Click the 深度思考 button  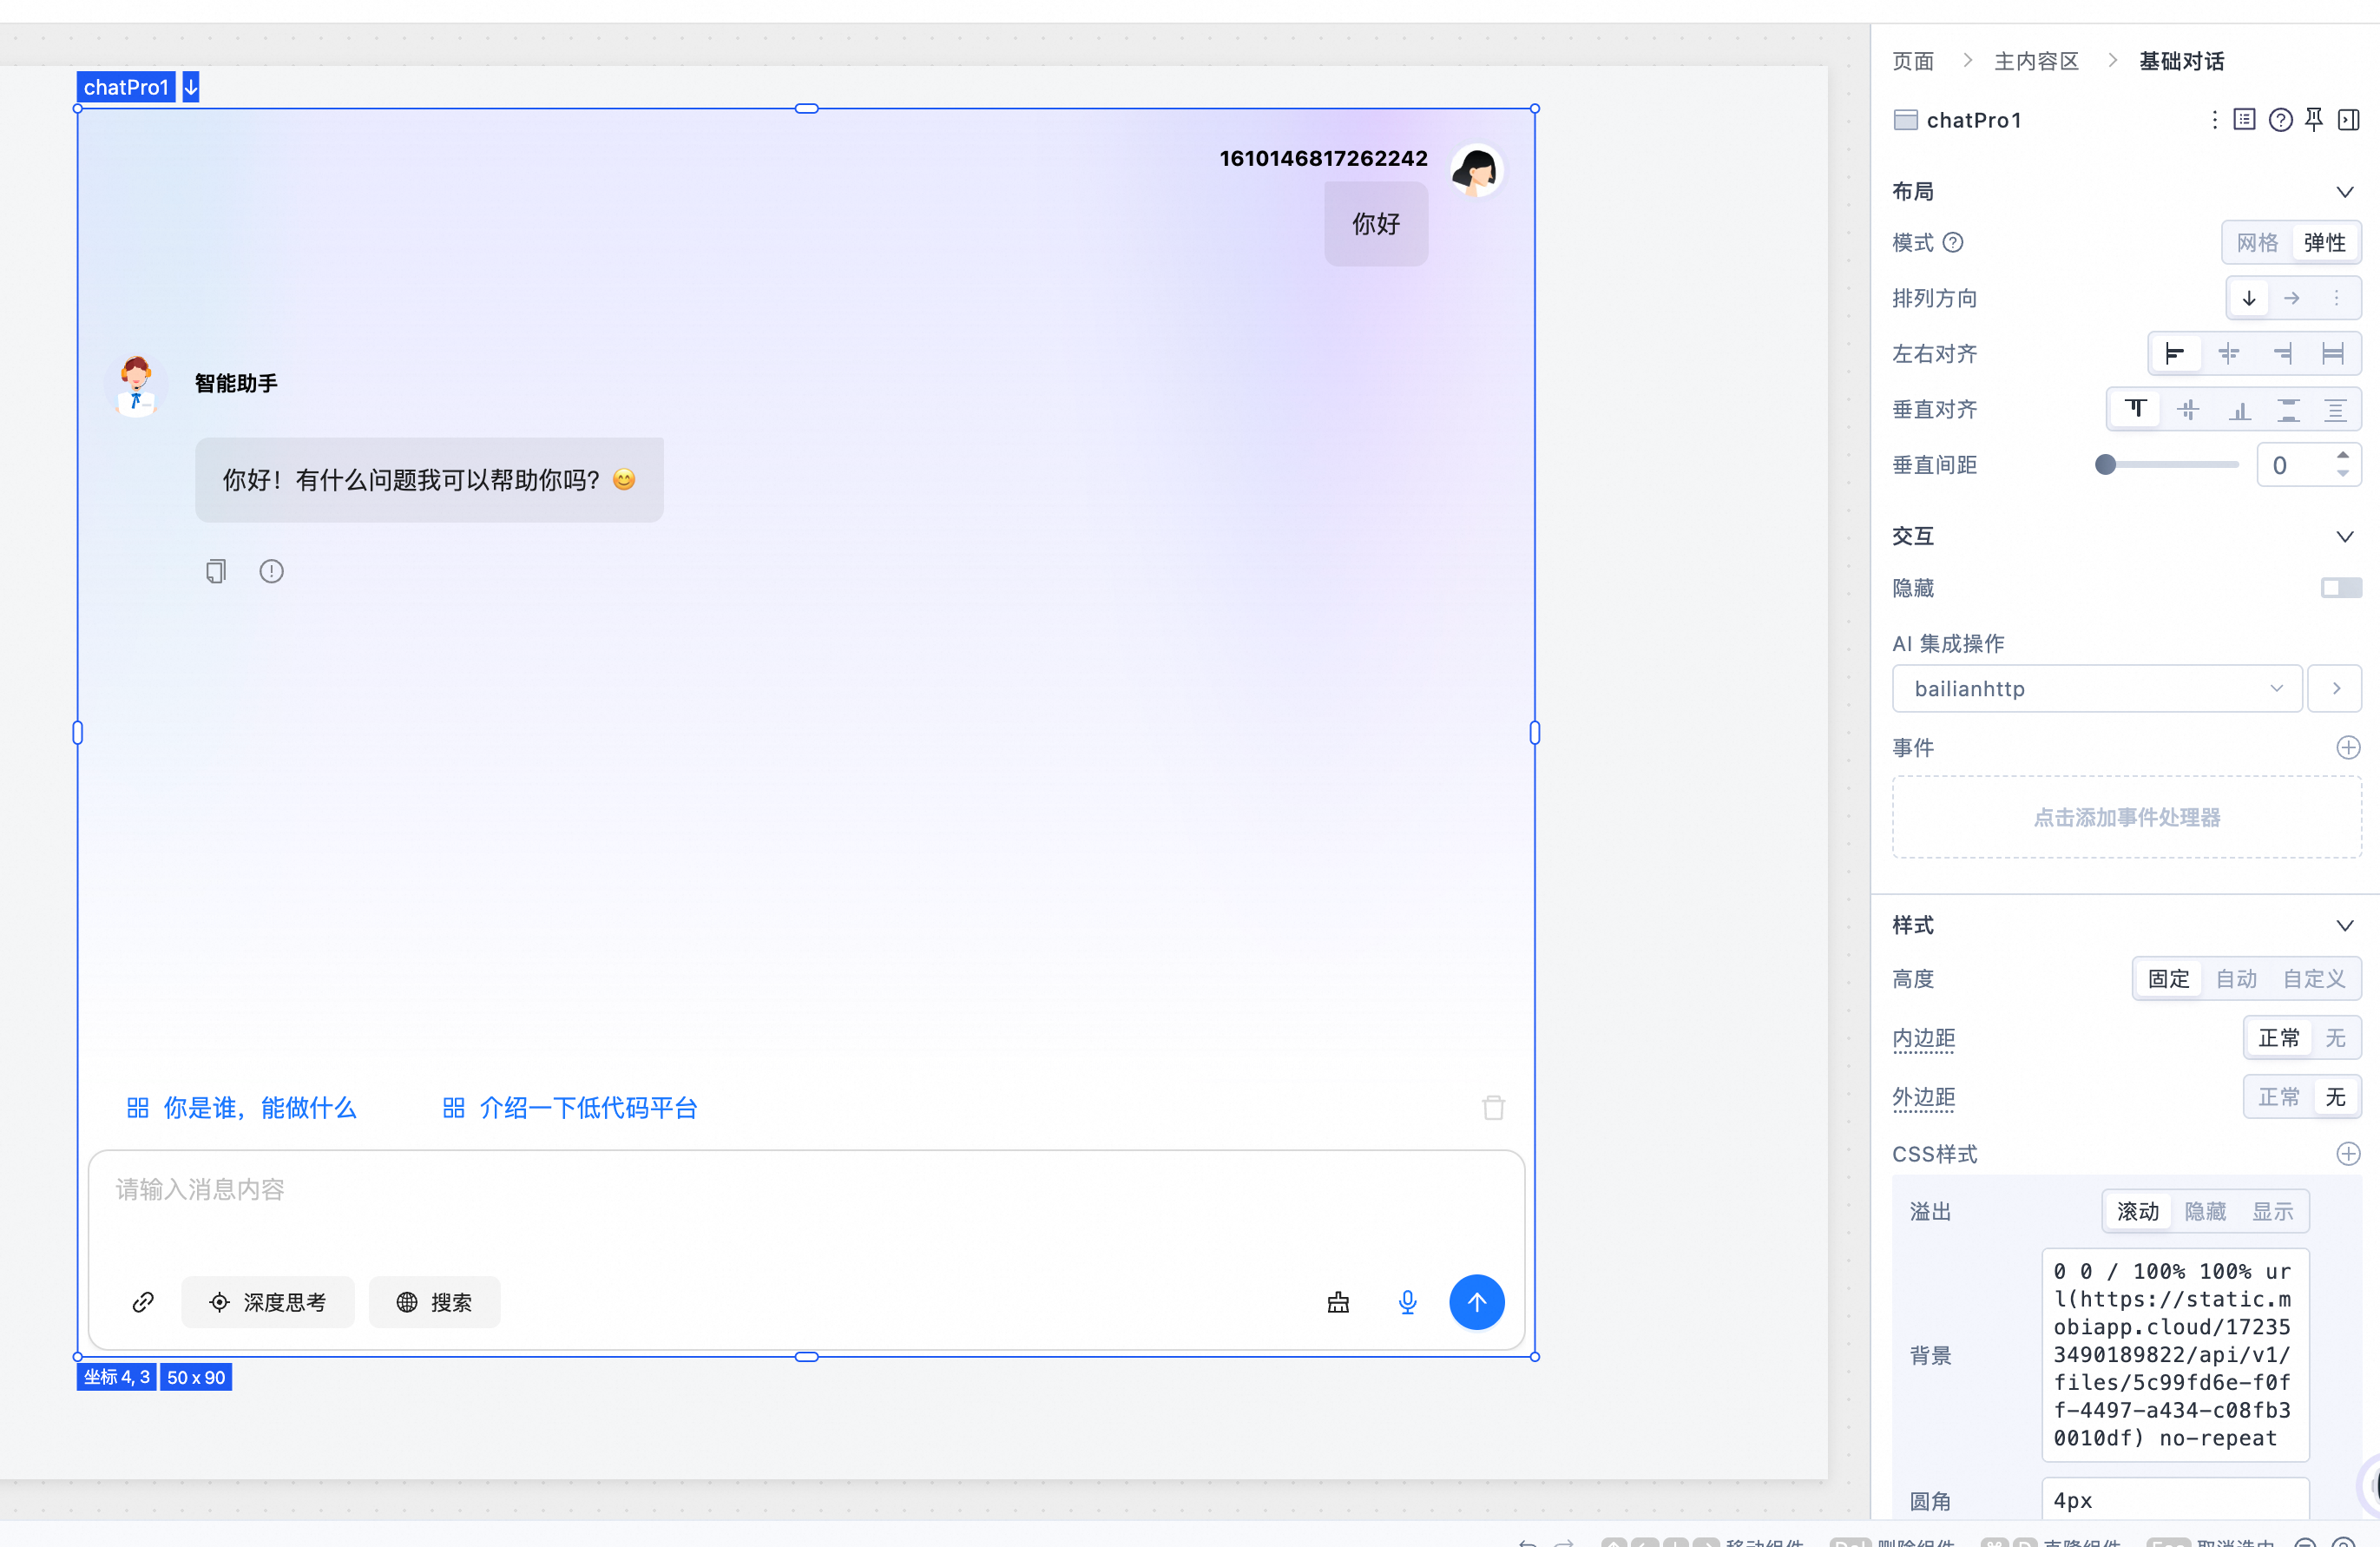(x=268, y=1302)
